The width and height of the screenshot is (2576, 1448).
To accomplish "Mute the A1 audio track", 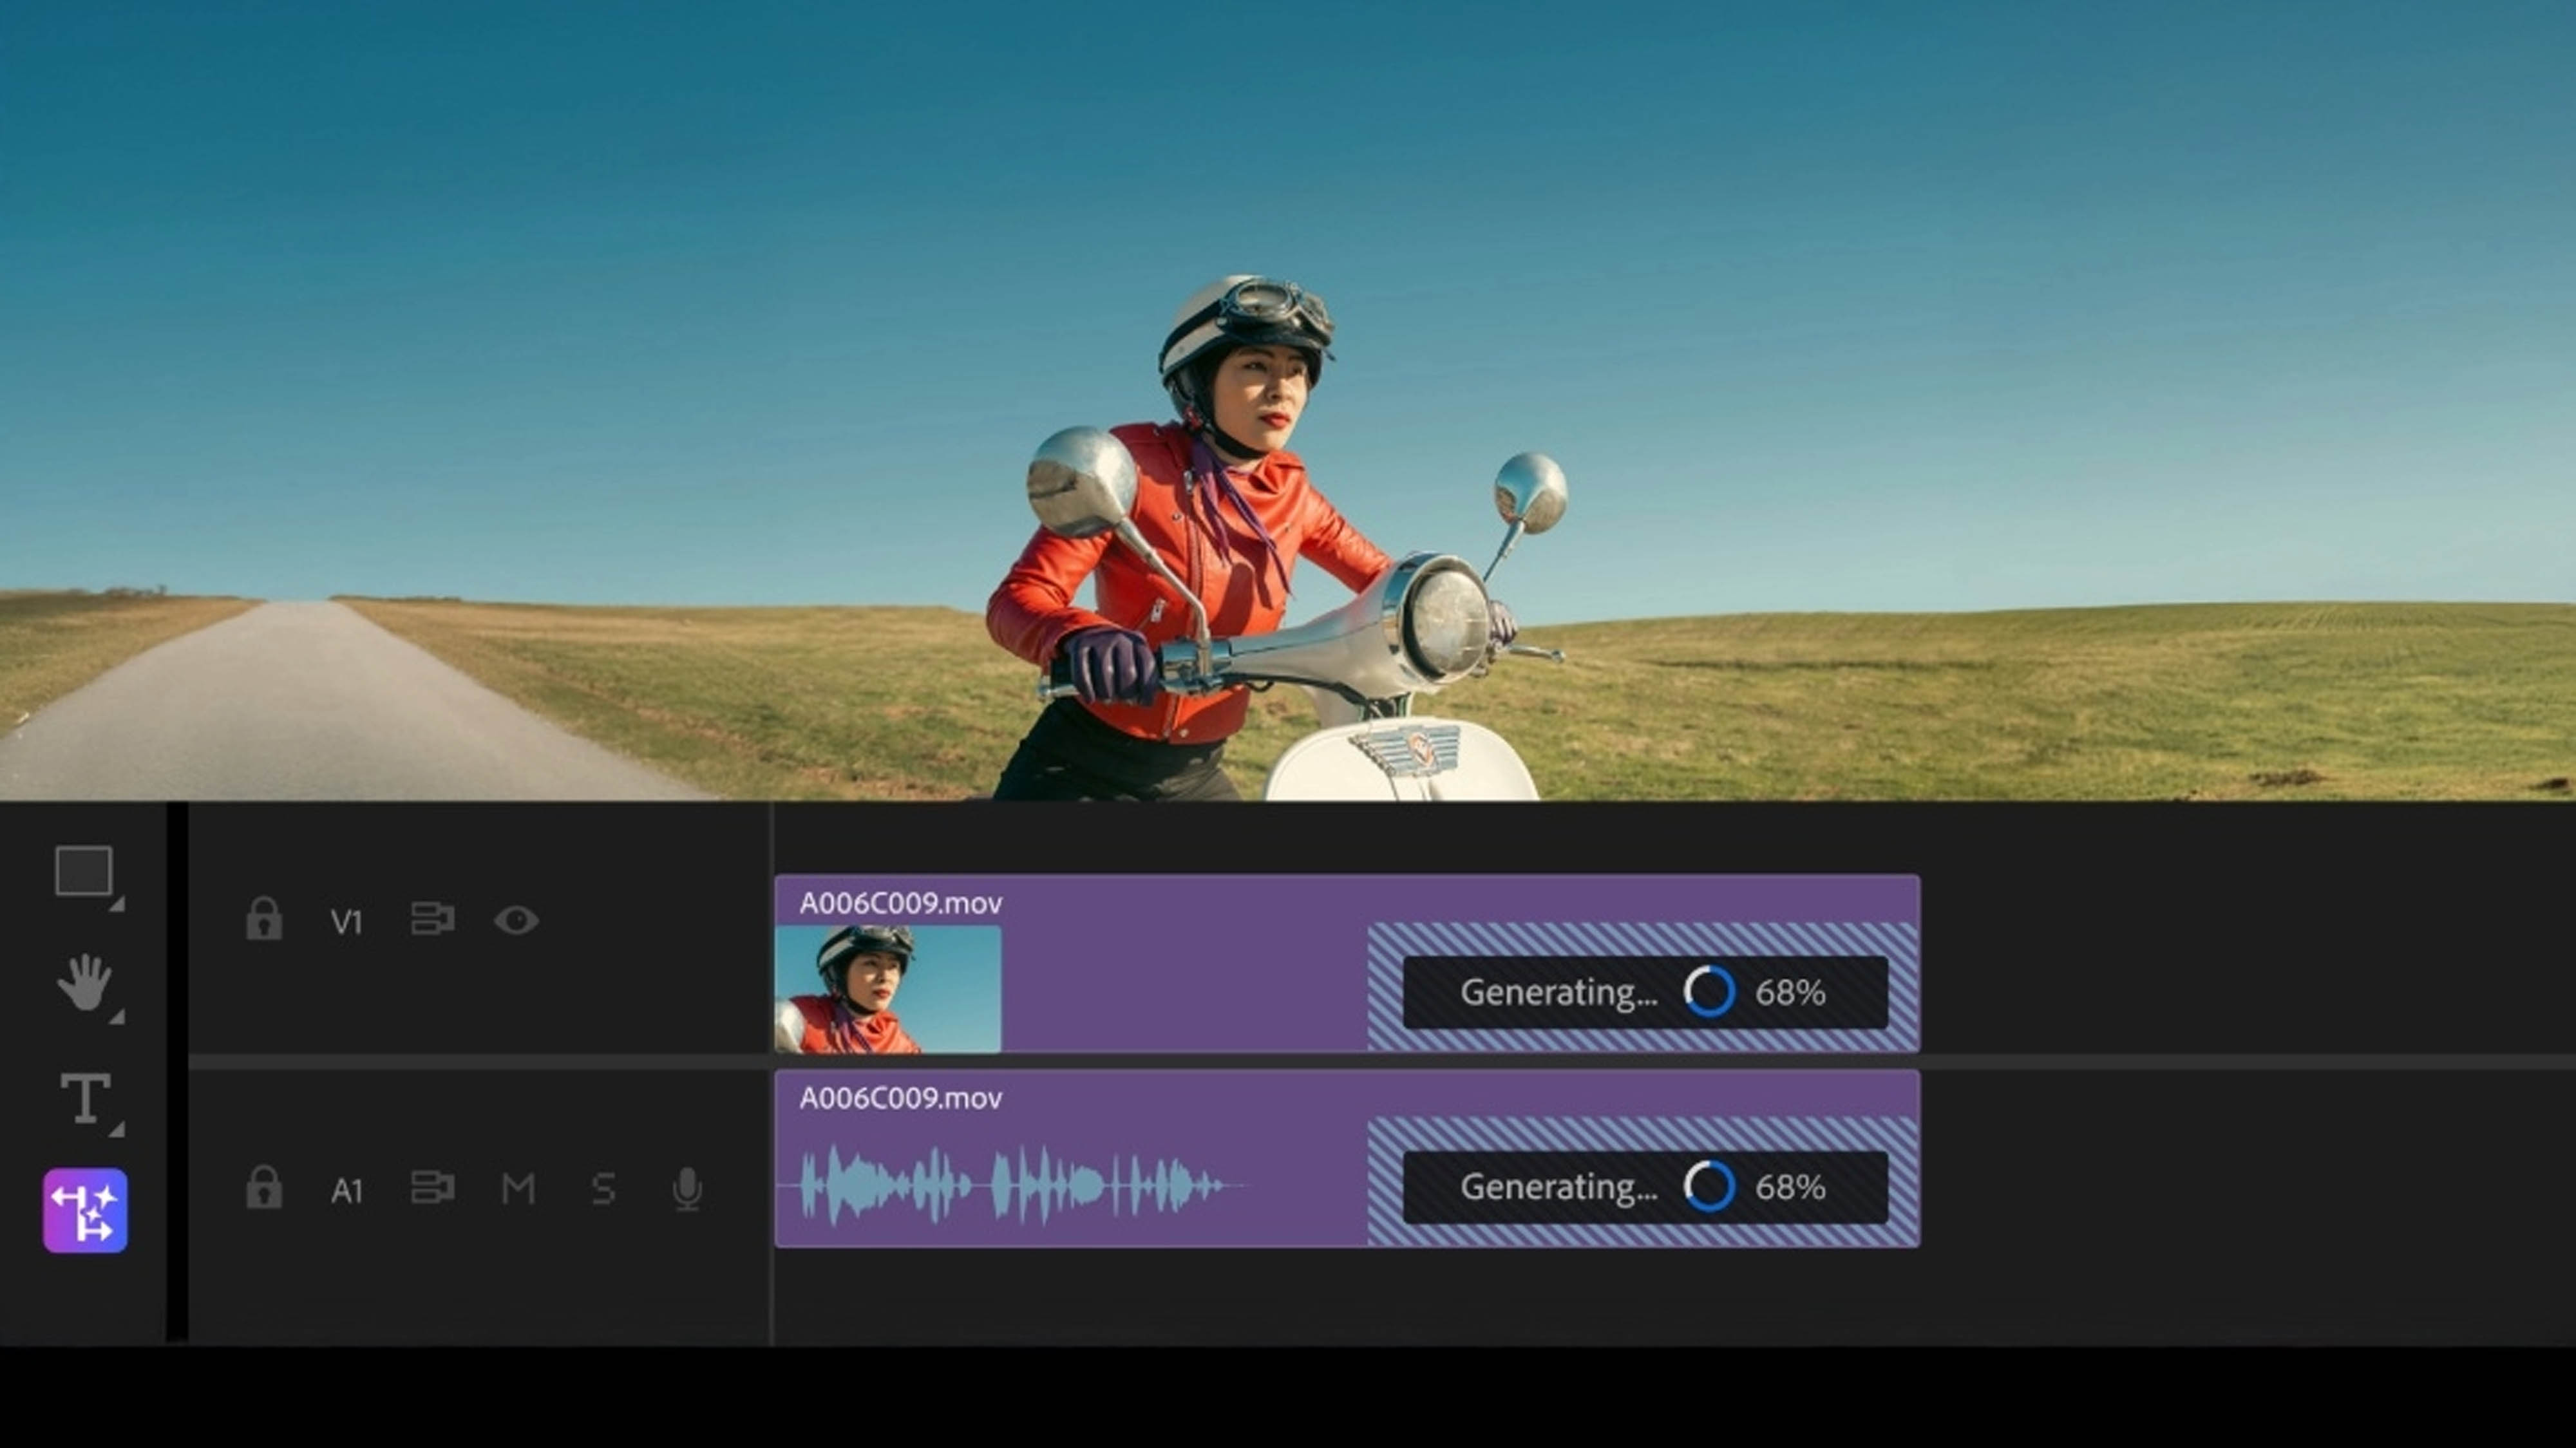I will pos(517,1190).
